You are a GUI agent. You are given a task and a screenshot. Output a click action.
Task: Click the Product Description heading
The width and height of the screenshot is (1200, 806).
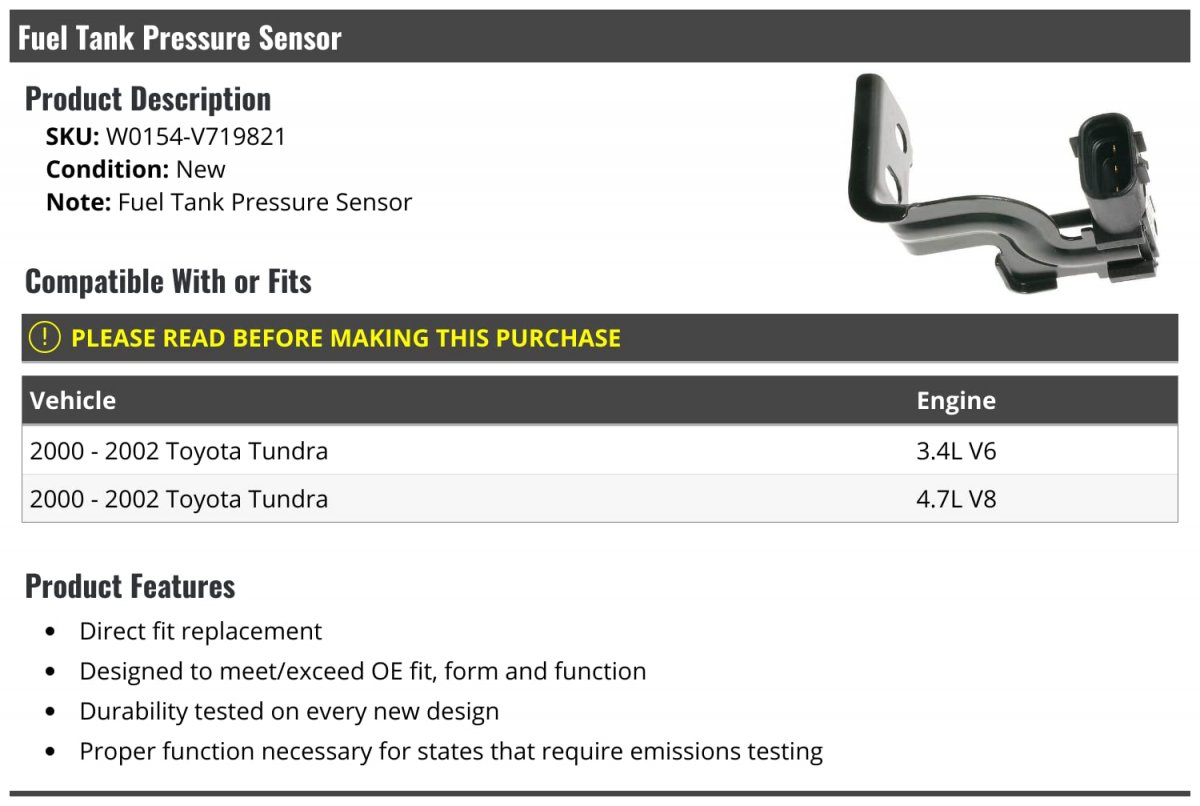tap(148, 99)
